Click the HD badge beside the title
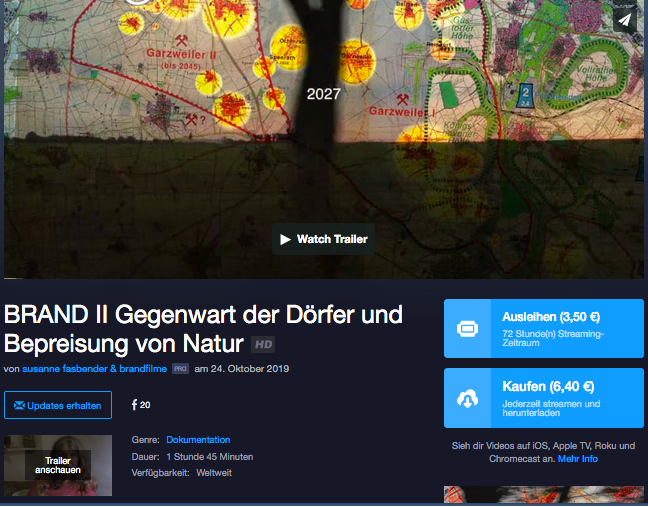Image resolution: width=648 pixels, height=507 pixels. coord(263,345)
